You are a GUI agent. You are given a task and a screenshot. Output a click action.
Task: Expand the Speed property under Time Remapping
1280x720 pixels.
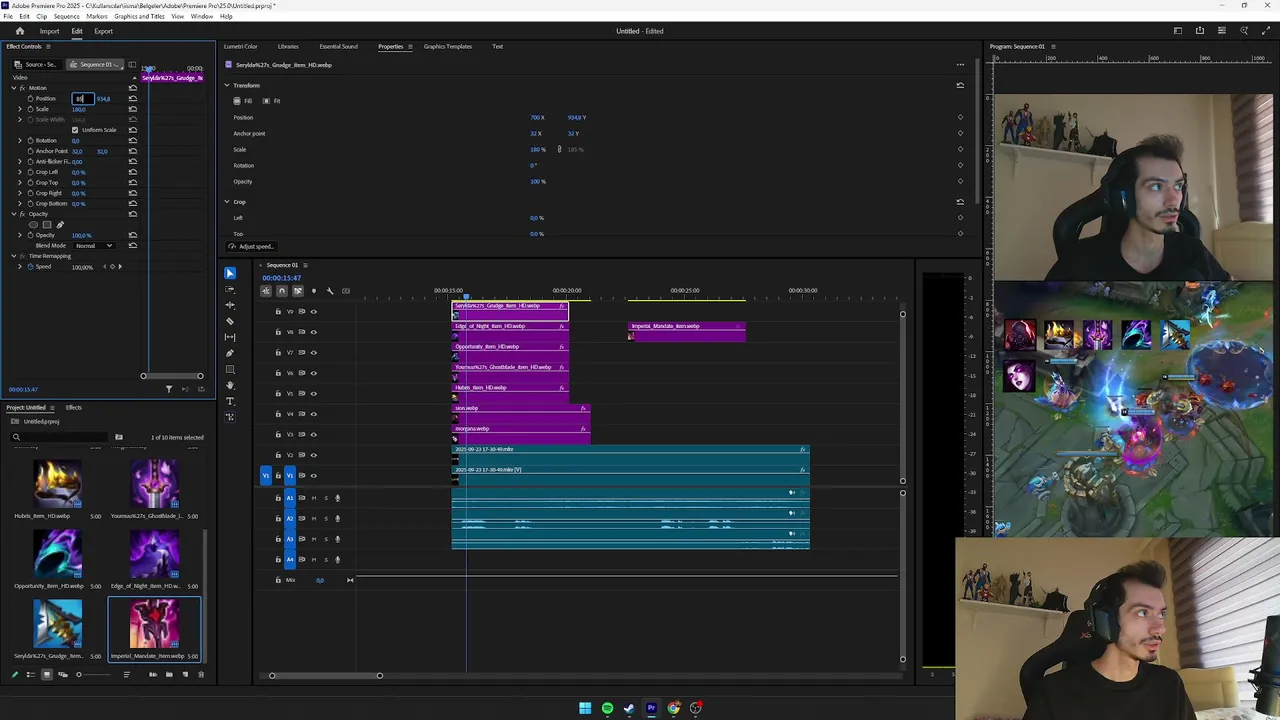coord(19,267)
